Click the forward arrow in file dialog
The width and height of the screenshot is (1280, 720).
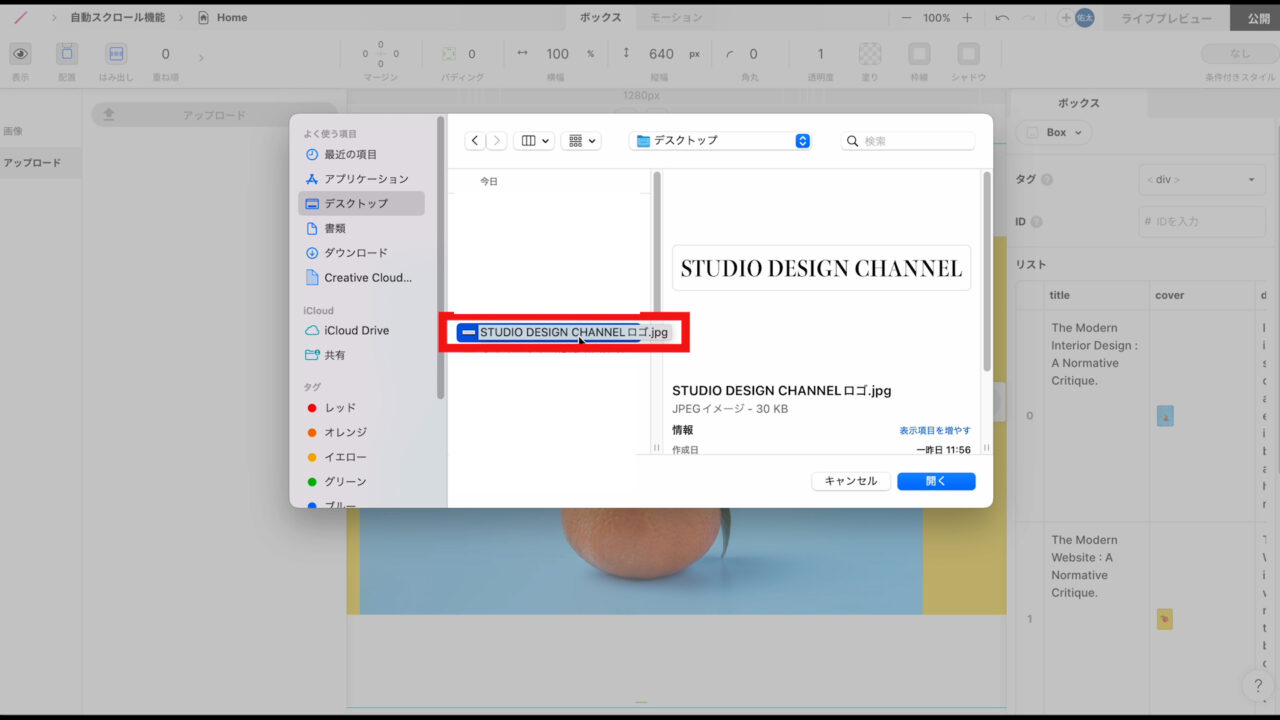[497, 141]
